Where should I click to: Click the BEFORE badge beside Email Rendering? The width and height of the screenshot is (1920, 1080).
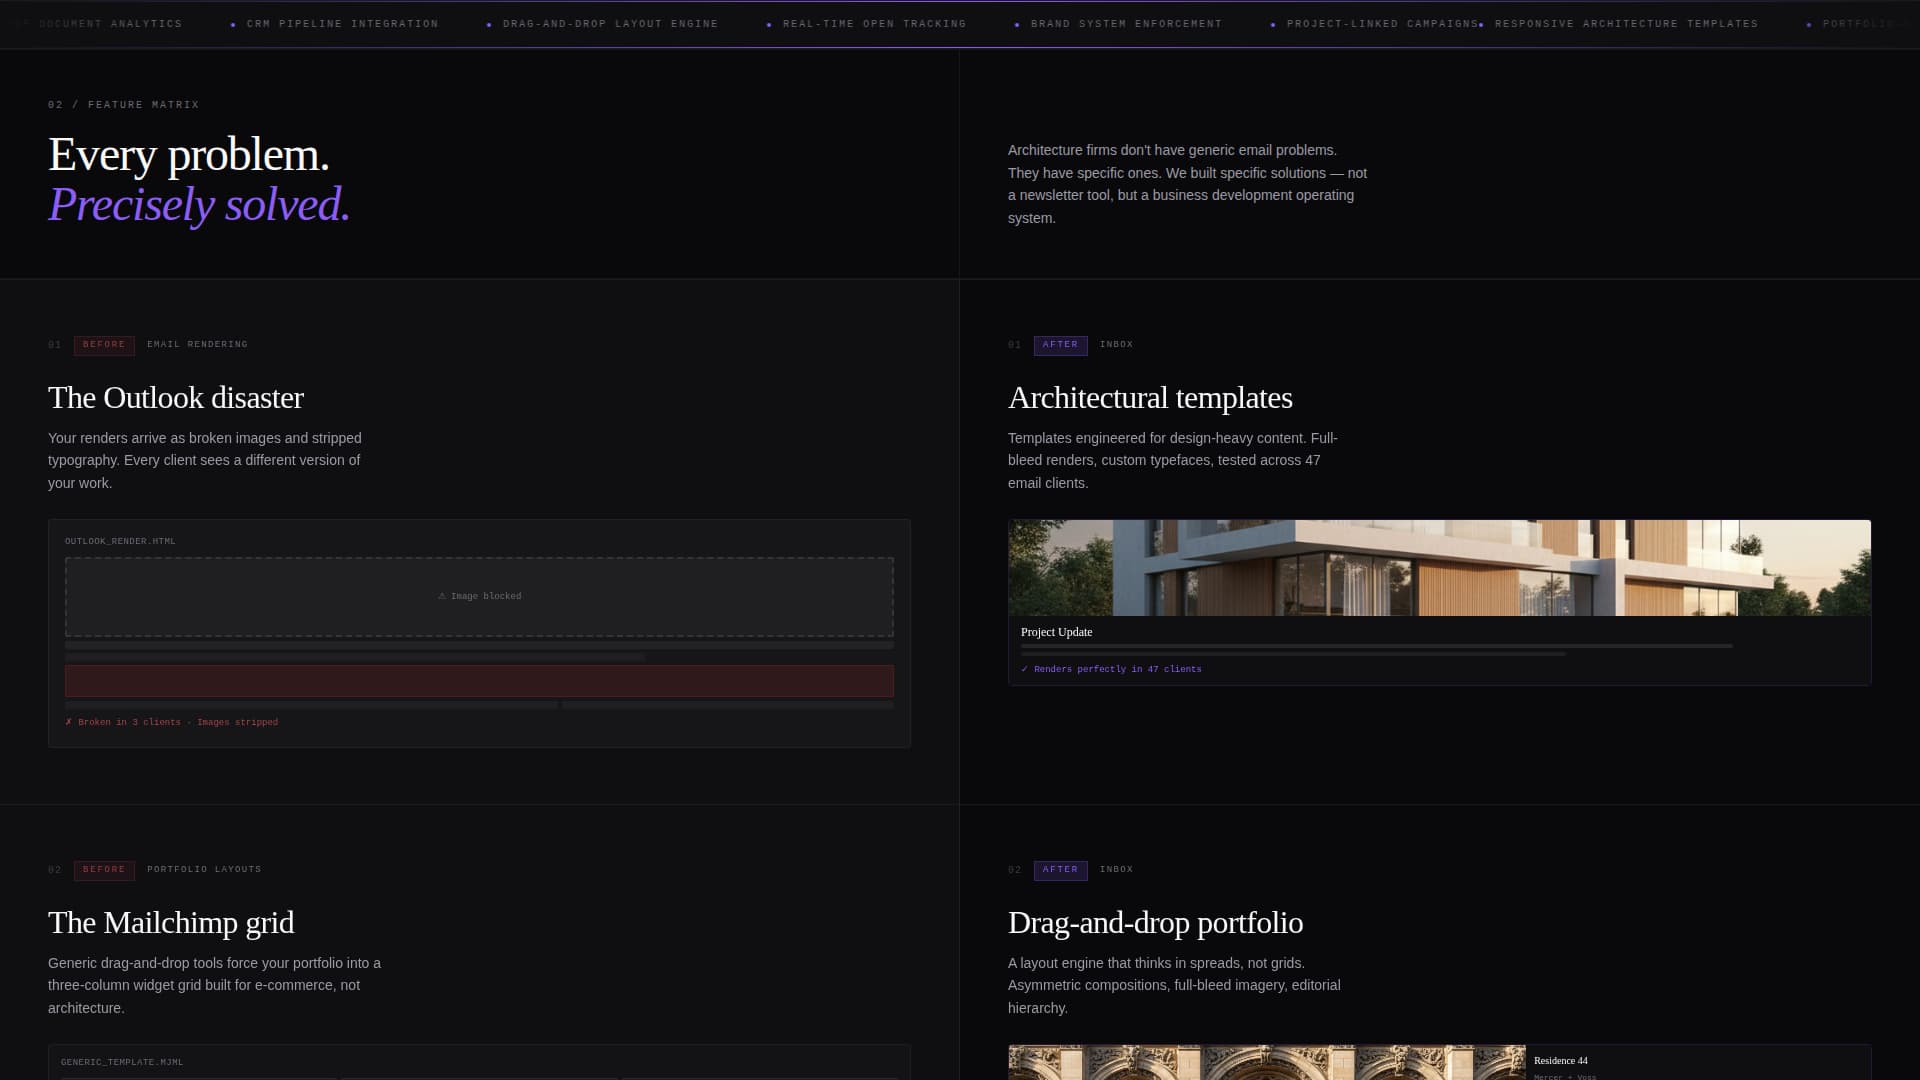104,345
